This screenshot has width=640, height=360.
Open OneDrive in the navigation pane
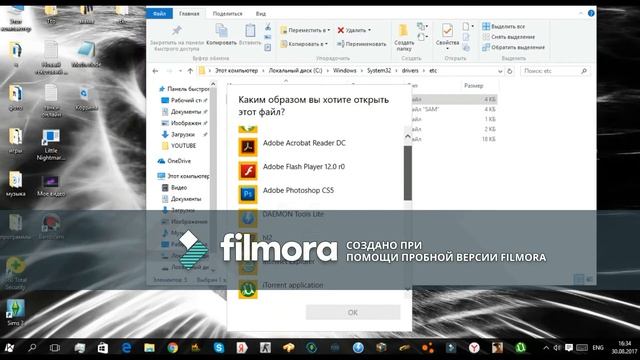click(x=174, y=161)
